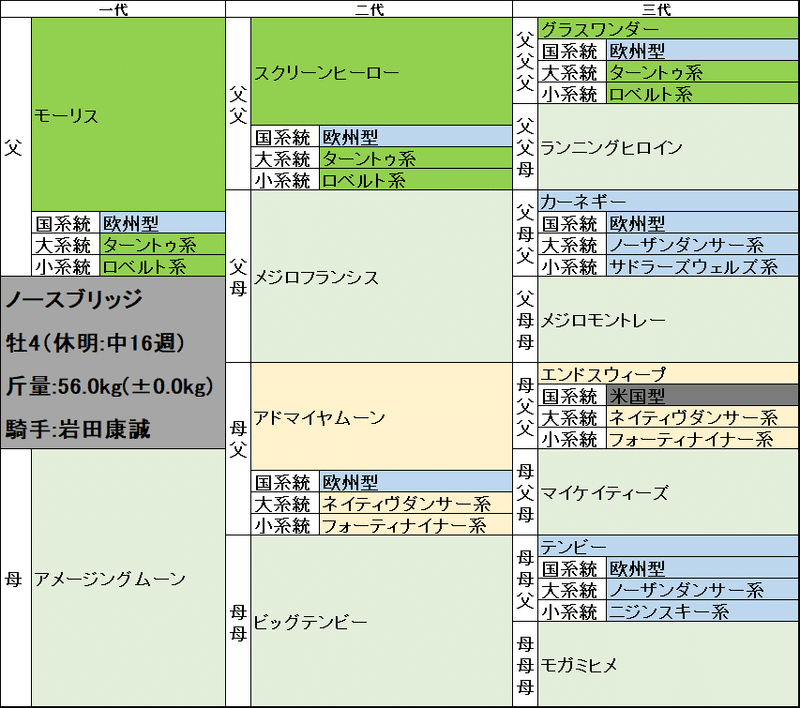Click 欧州型 under カーネギー
Image resolution: width=800 pixels, height=708 pixels.
tap(703, 223)
